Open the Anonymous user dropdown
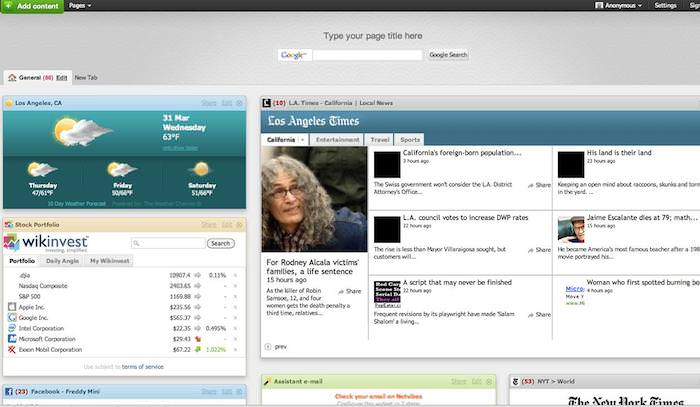Viewport: 700px width, 407px height. click(x=618, y=5)
